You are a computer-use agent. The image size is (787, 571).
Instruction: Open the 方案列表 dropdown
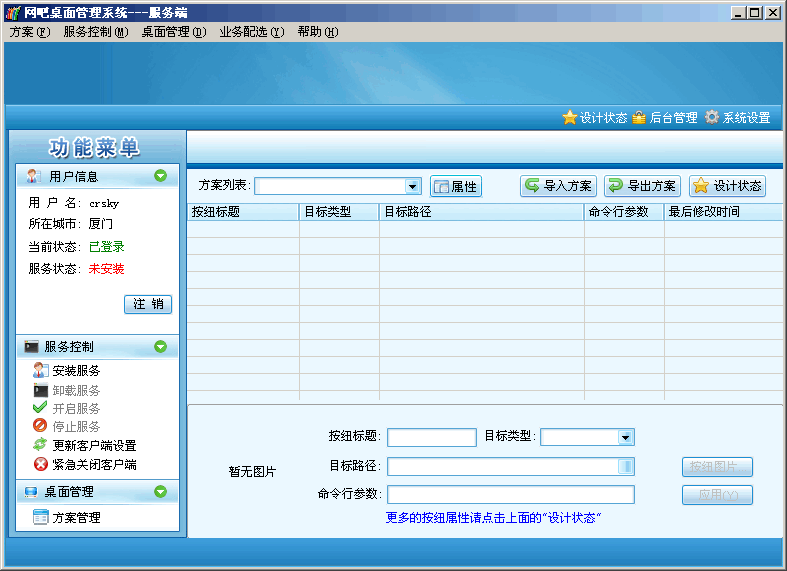(413, 186)
